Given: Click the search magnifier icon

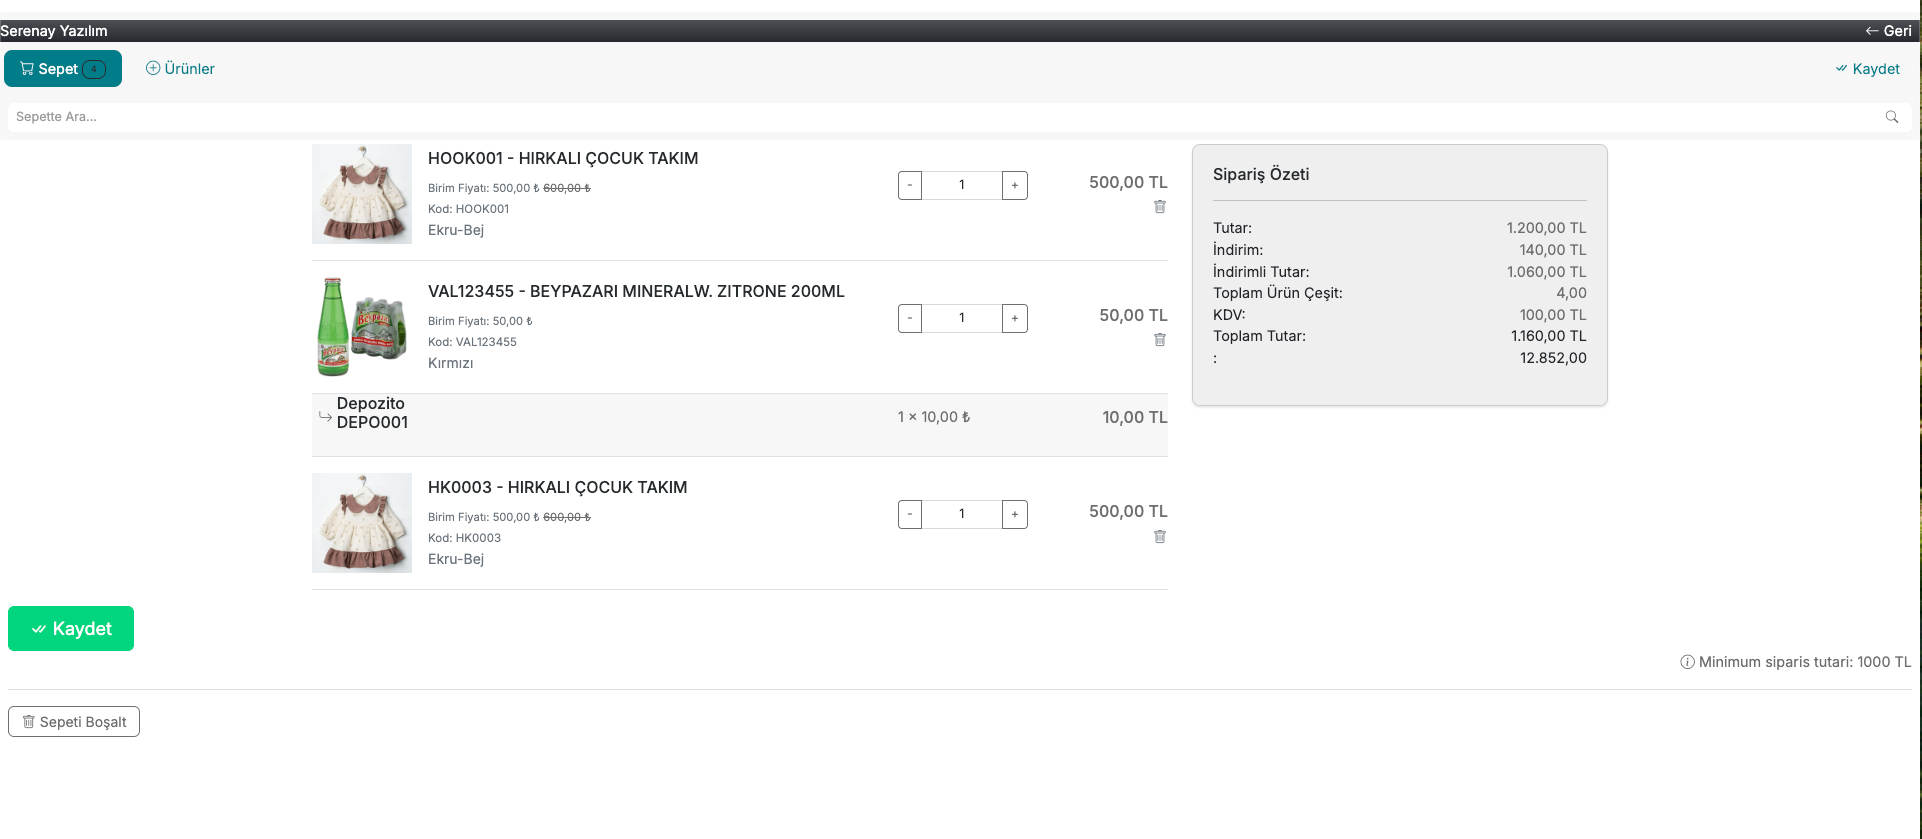Looking at the screenshot, I should [1891, 117].
